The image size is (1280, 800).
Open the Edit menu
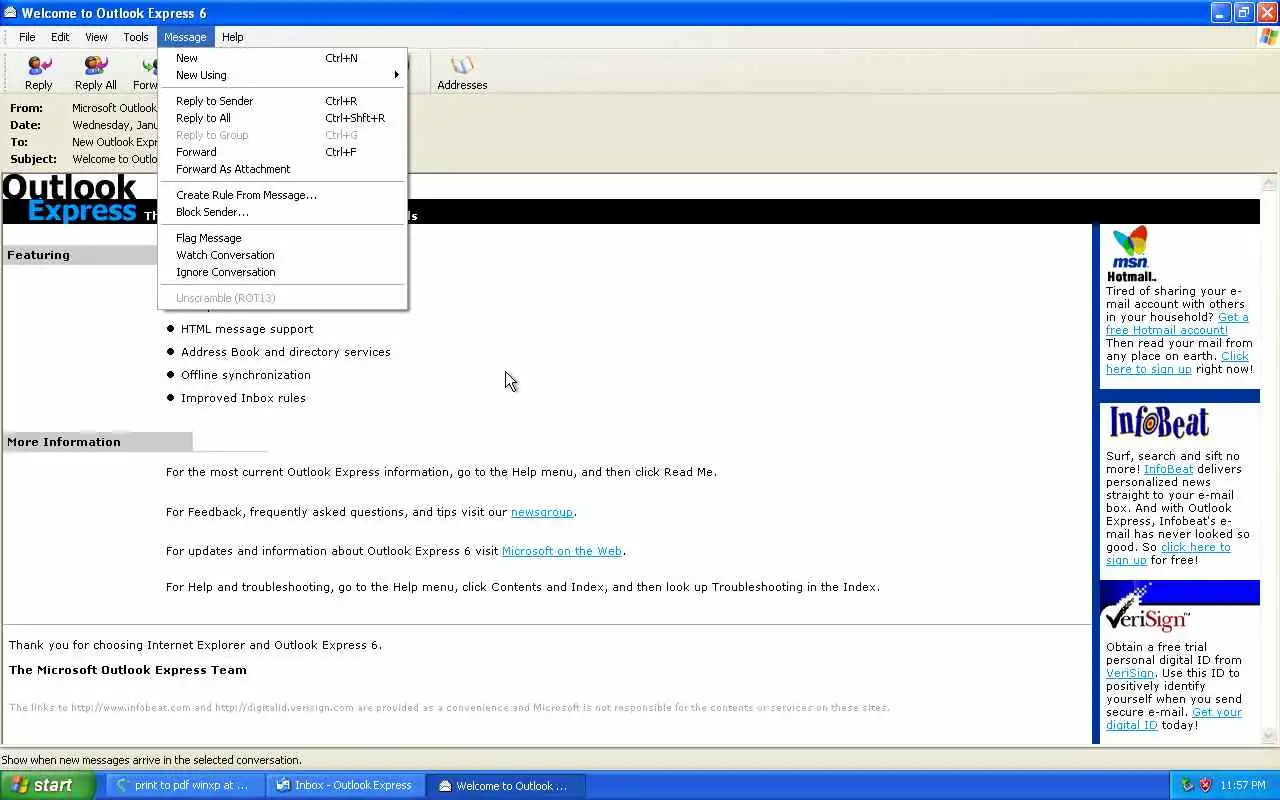tap(60, 37)
